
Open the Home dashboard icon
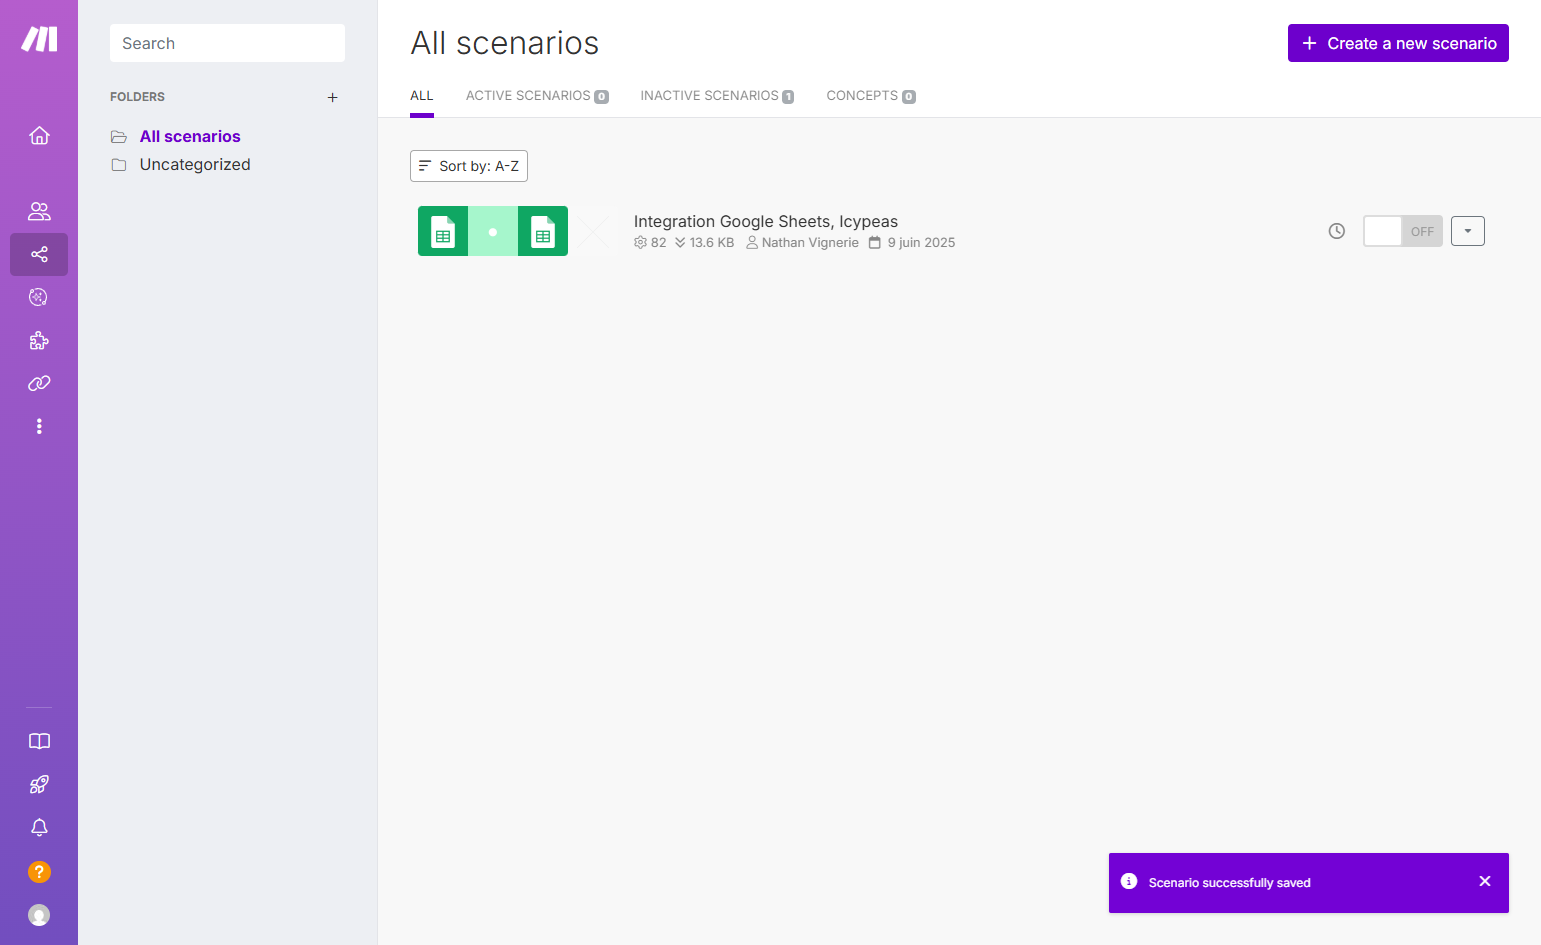[x=39, y=135]
